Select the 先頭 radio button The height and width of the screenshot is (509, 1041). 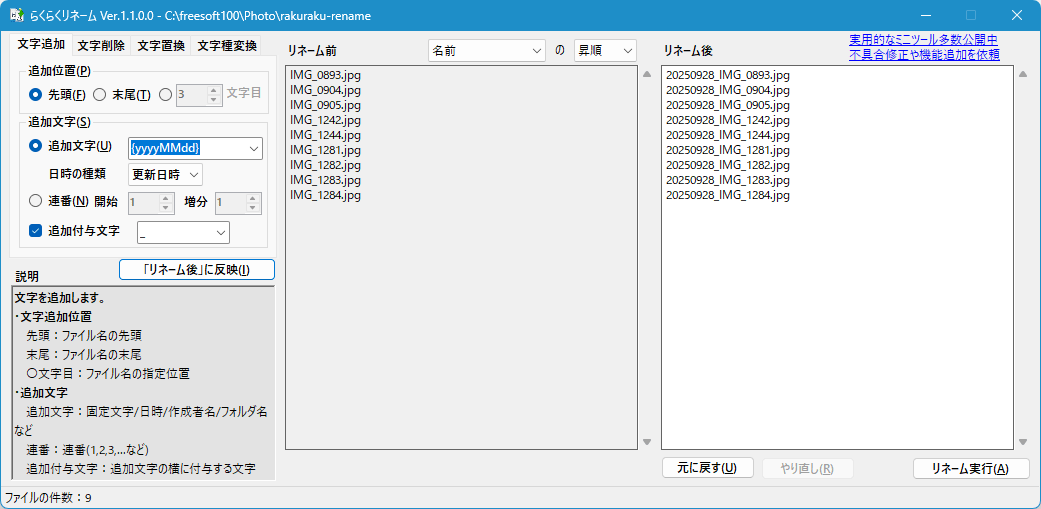coord(36,95)
